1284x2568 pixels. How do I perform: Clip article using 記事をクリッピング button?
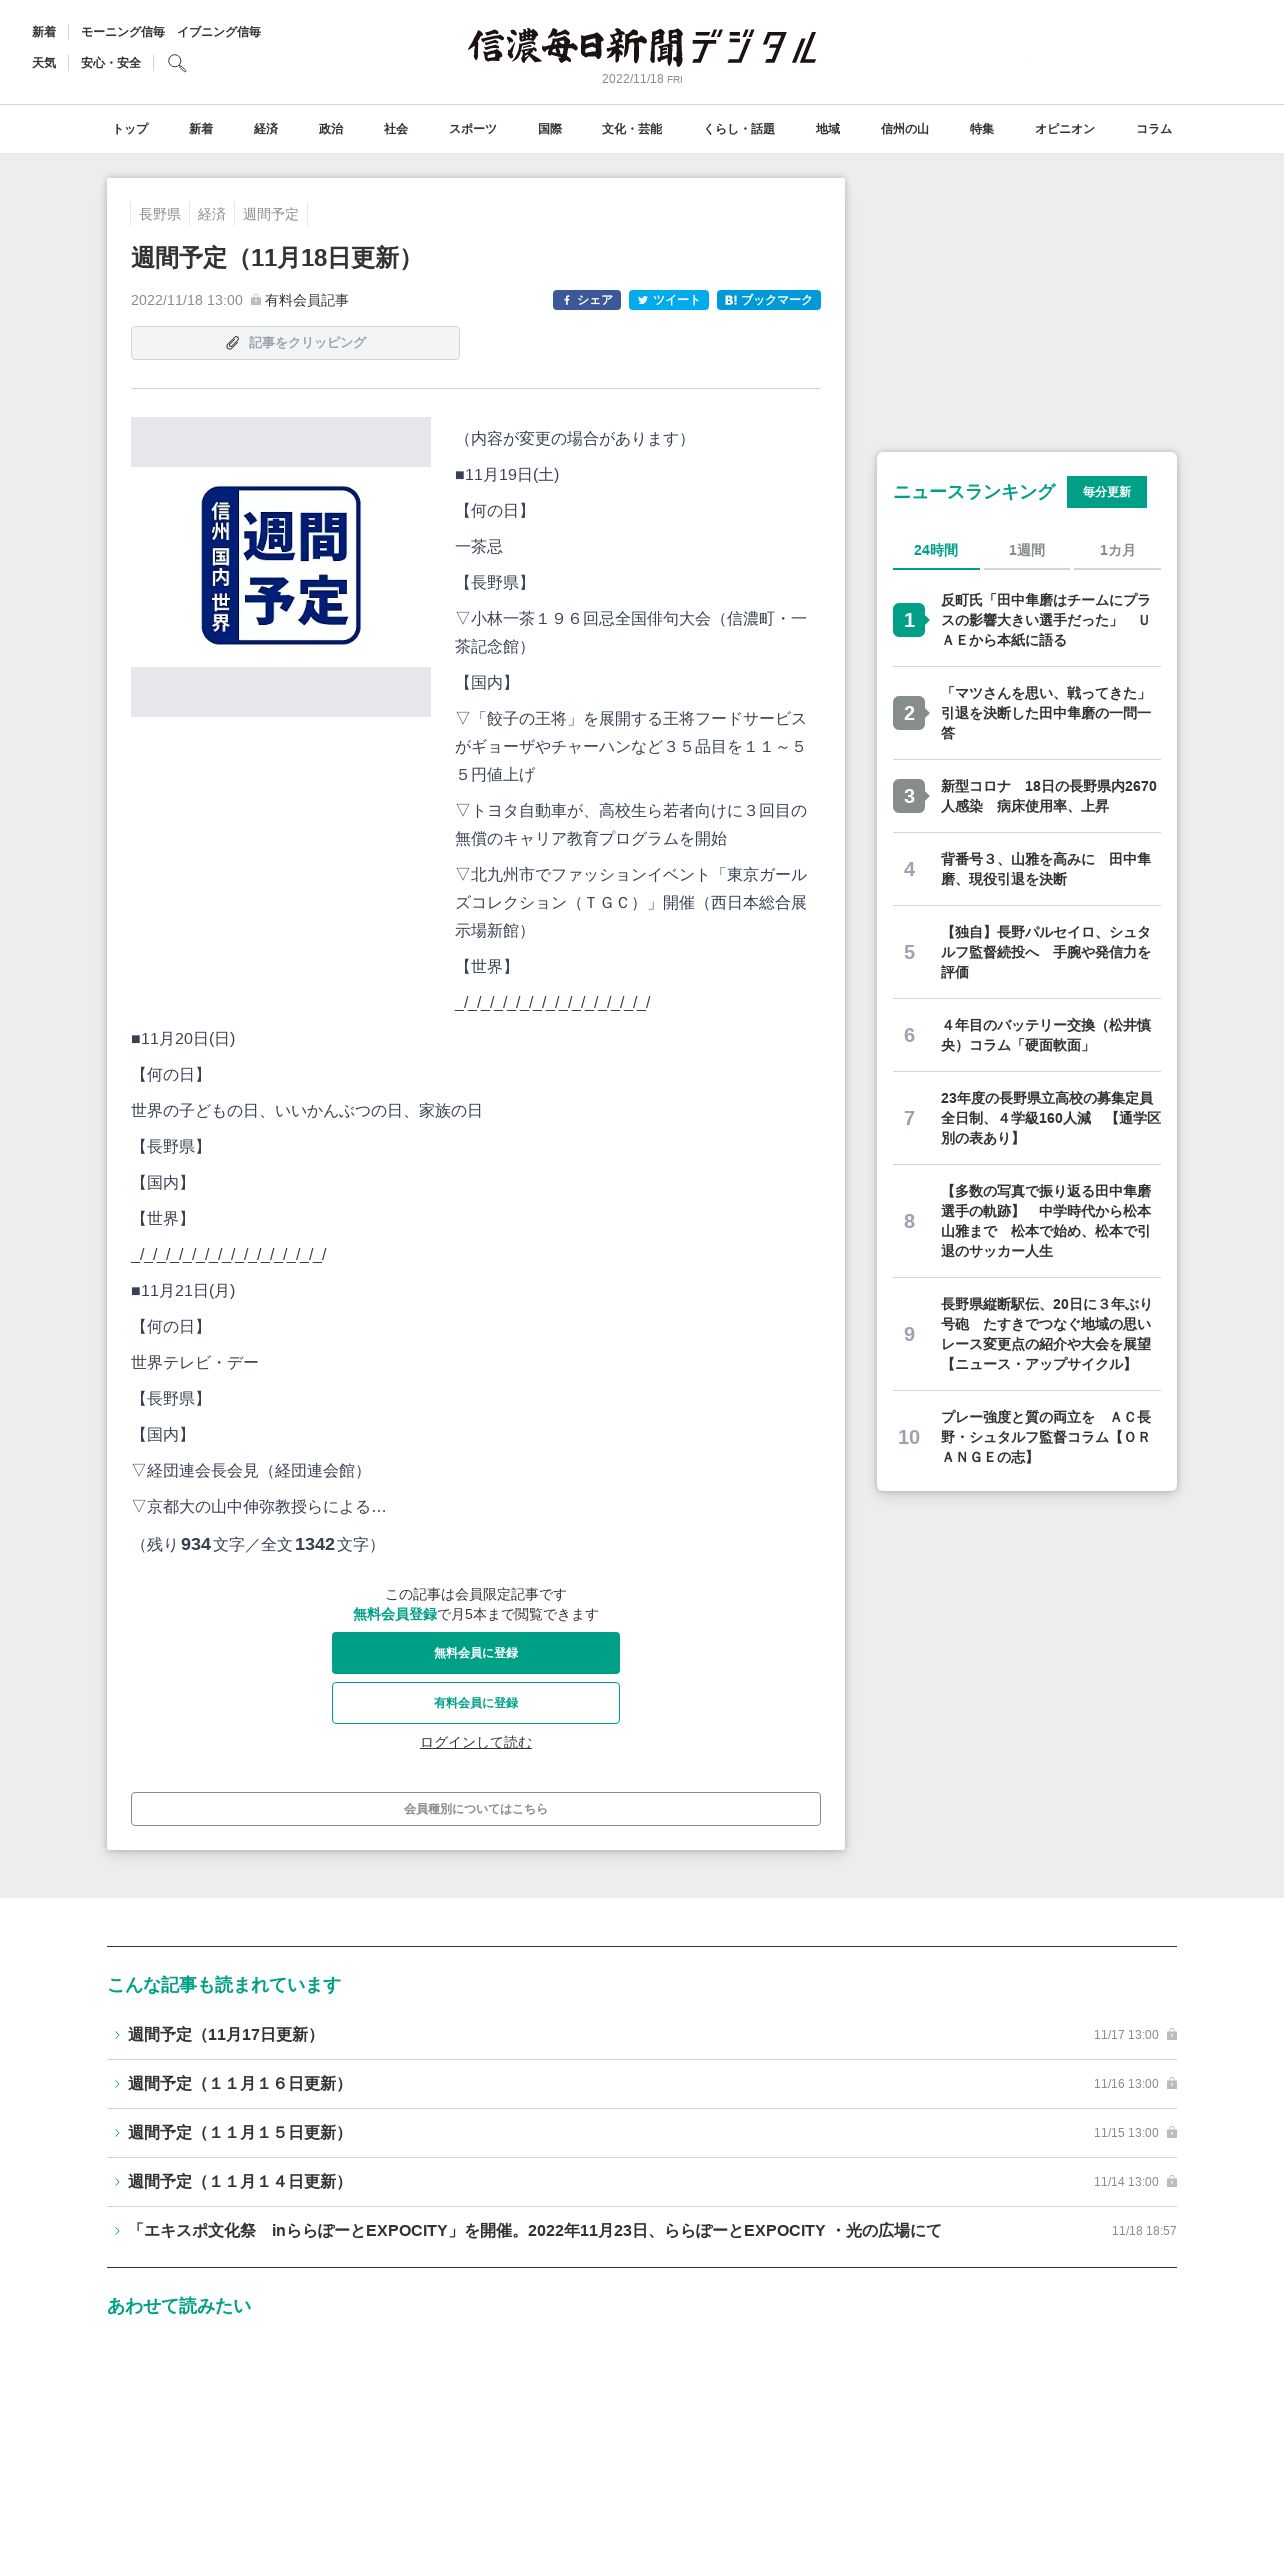(295, 343)
